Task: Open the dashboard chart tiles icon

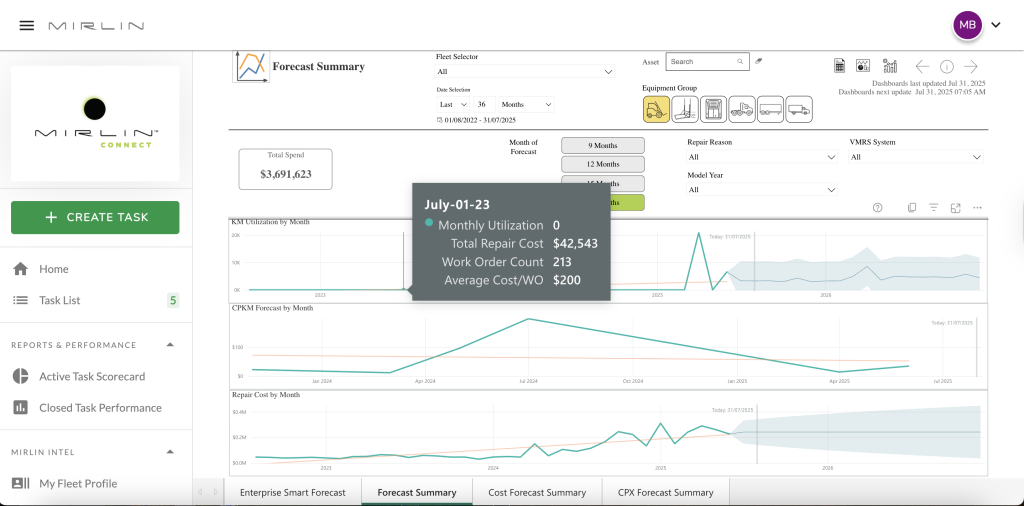Action: pyautogui.click(x=863, y=65)
